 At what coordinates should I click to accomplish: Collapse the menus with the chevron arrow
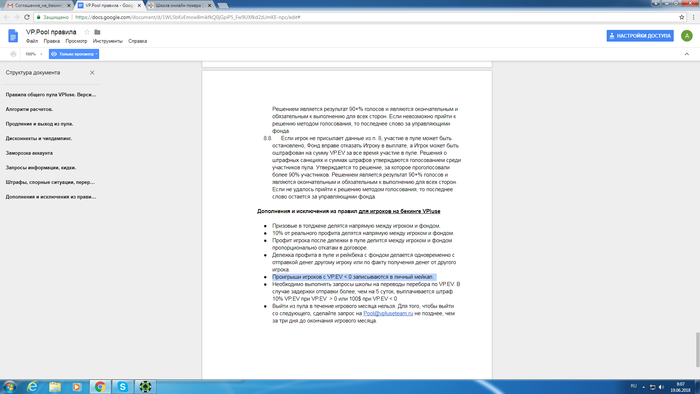coord(687,54)
